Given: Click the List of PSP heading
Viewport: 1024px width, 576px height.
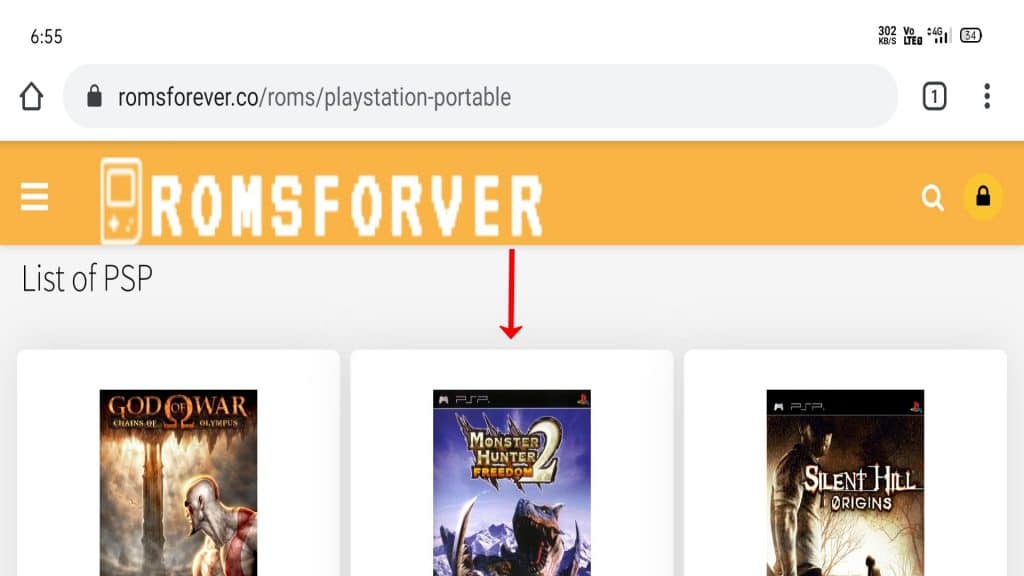Looking at the screenshot, I should [87, 278].
